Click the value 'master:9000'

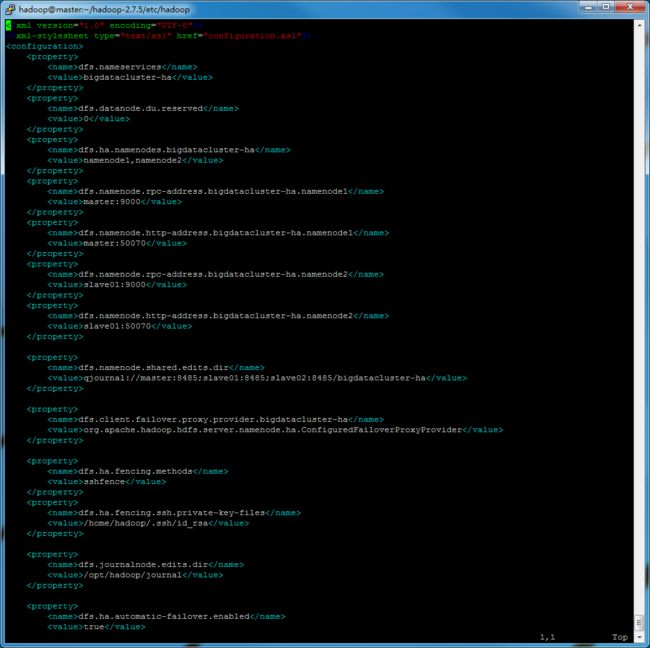click(x=112, y=201)
